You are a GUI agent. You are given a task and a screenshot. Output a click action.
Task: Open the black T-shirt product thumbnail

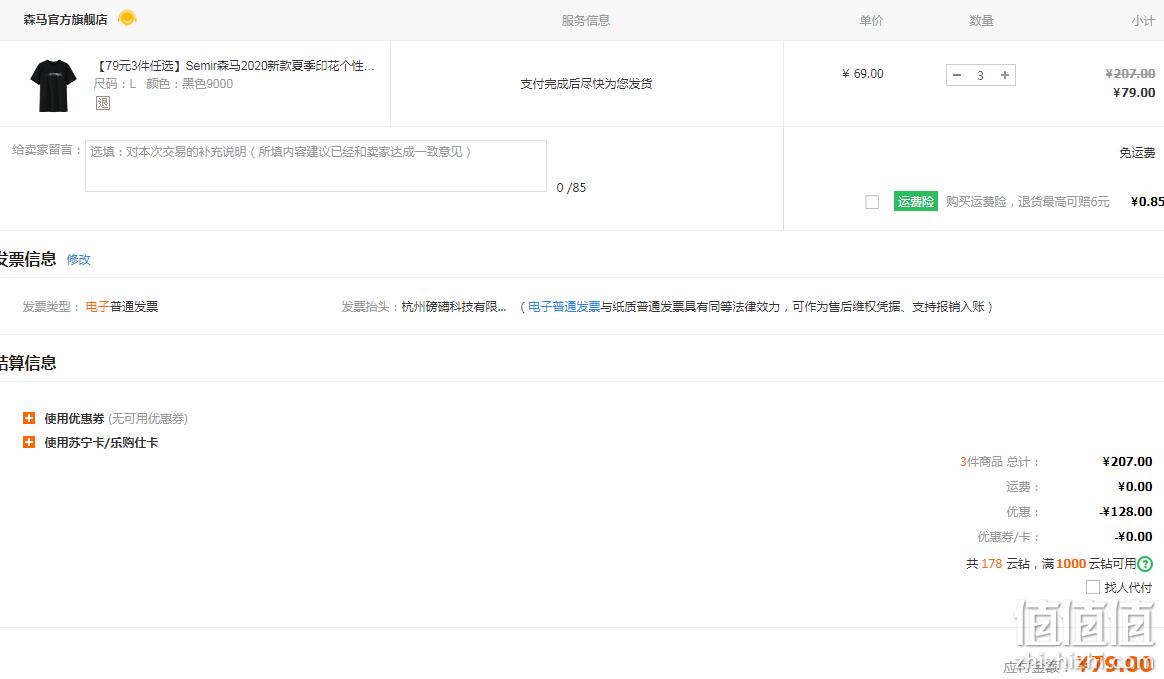(53, 85)
